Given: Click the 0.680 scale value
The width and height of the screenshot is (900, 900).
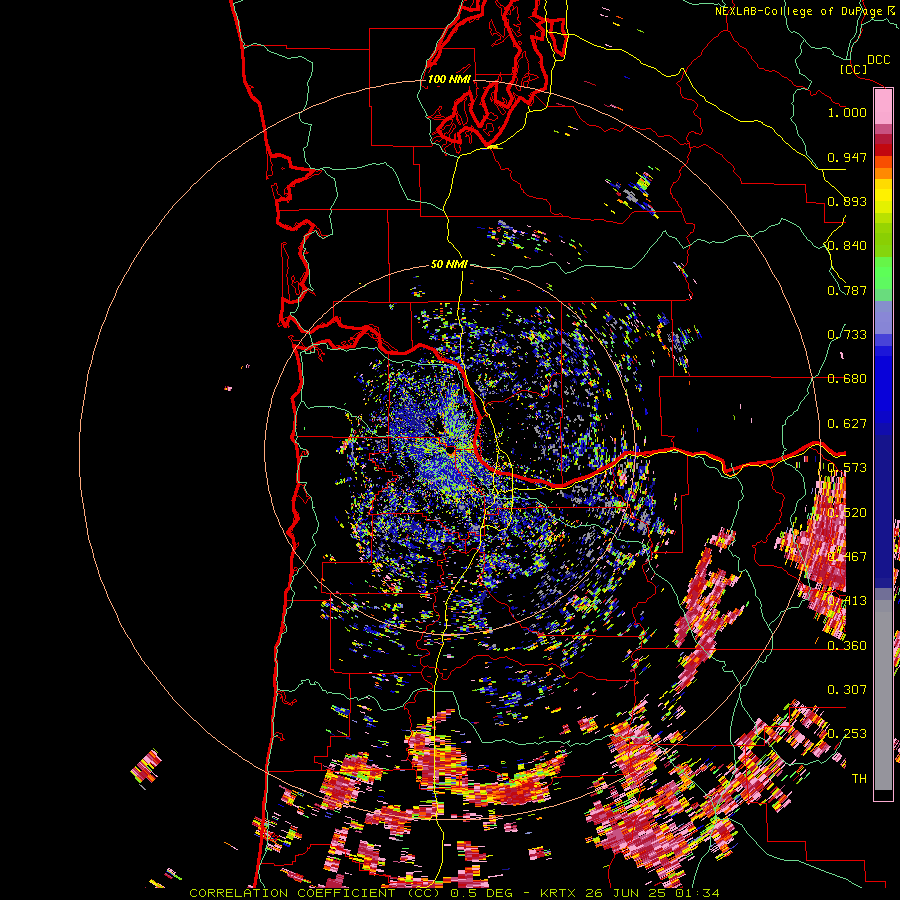Looking at the screenshot, I should 847,379.
